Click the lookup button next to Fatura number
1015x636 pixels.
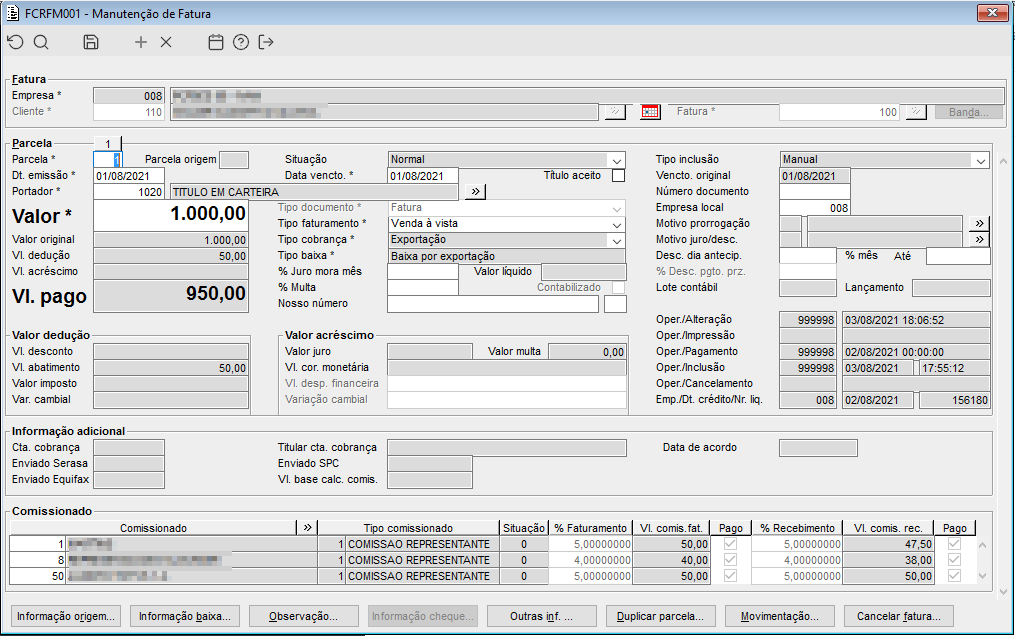click(x=915, y=112)
